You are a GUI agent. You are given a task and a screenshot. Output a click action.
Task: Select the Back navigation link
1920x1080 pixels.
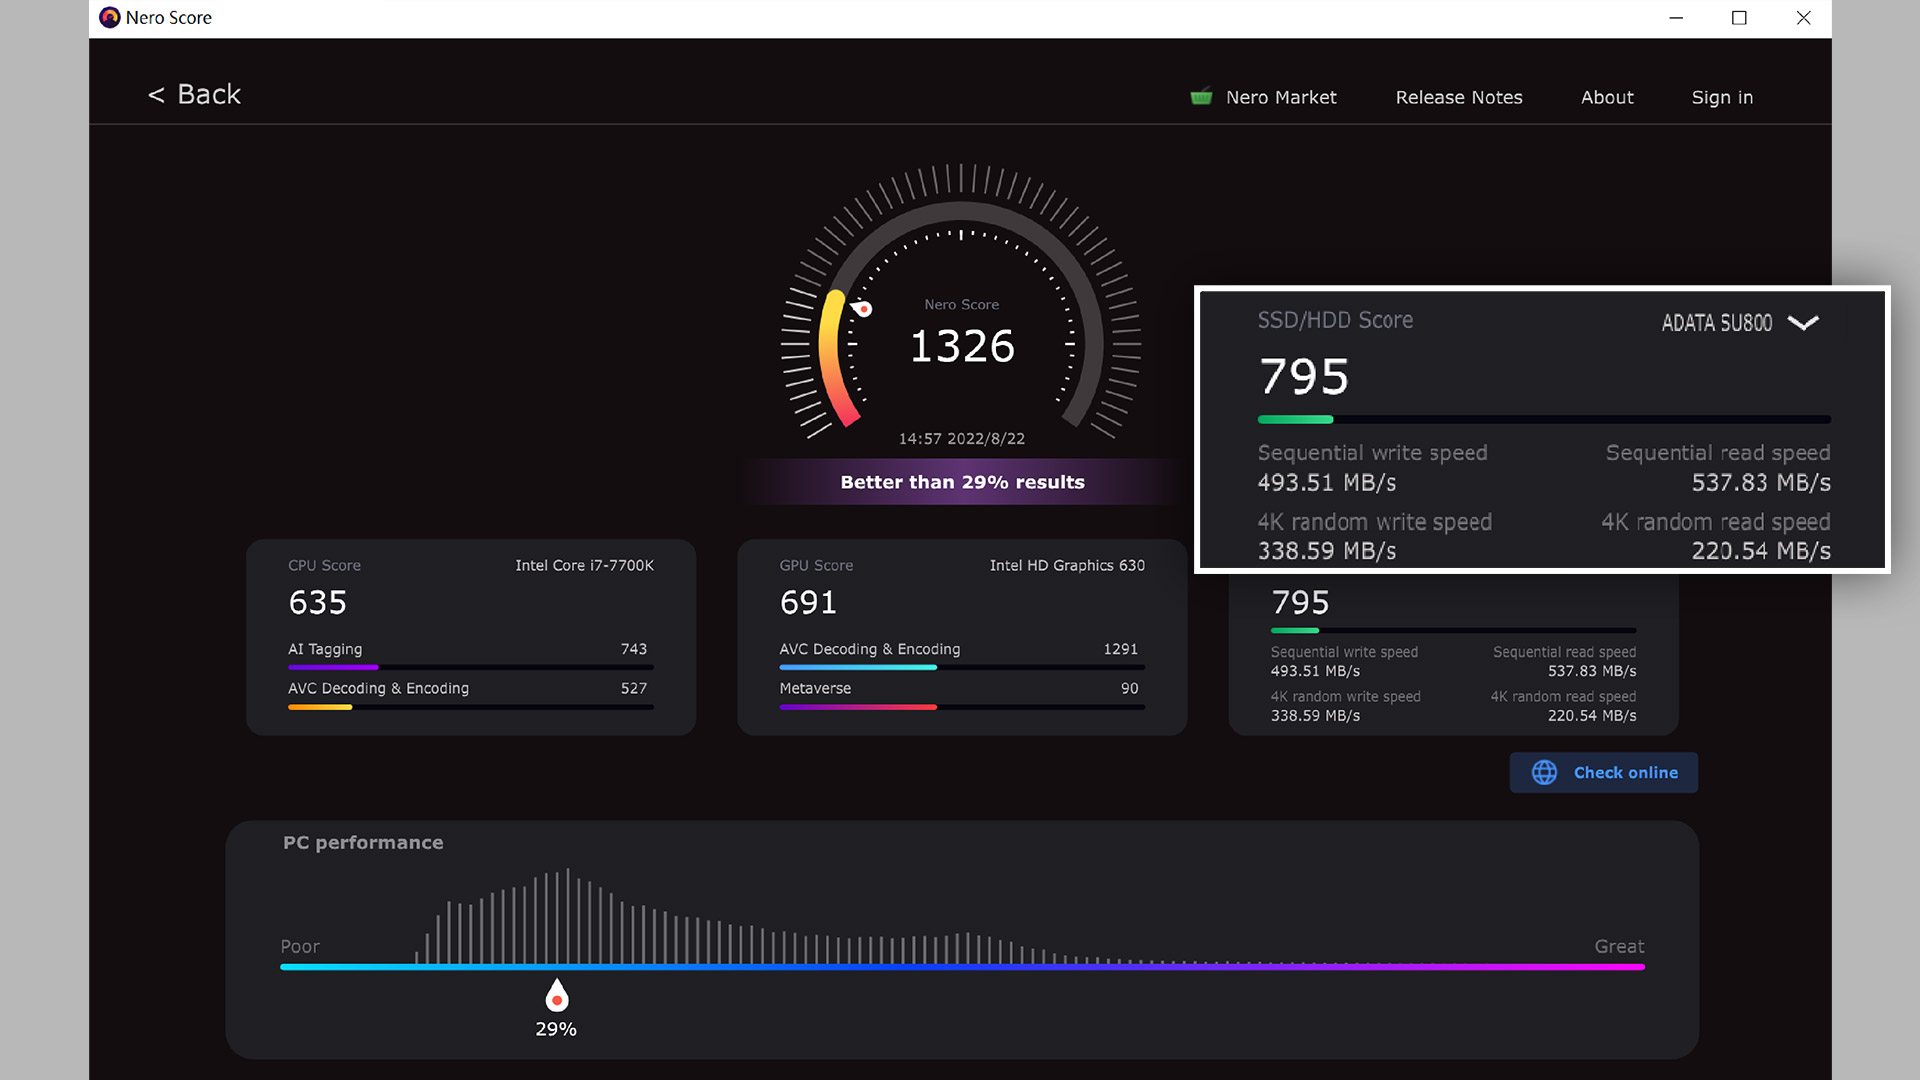(x=196, y=94)
